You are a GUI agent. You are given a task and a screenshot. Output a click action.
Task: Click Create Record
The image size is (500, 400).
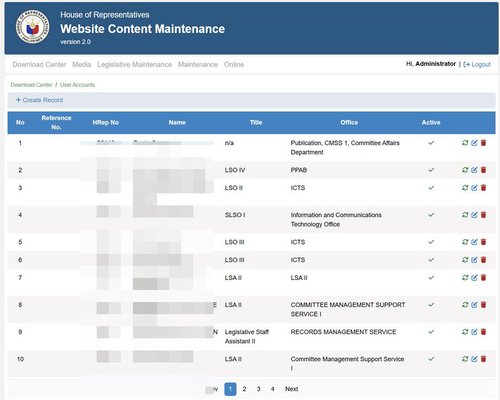pos(40,100)
